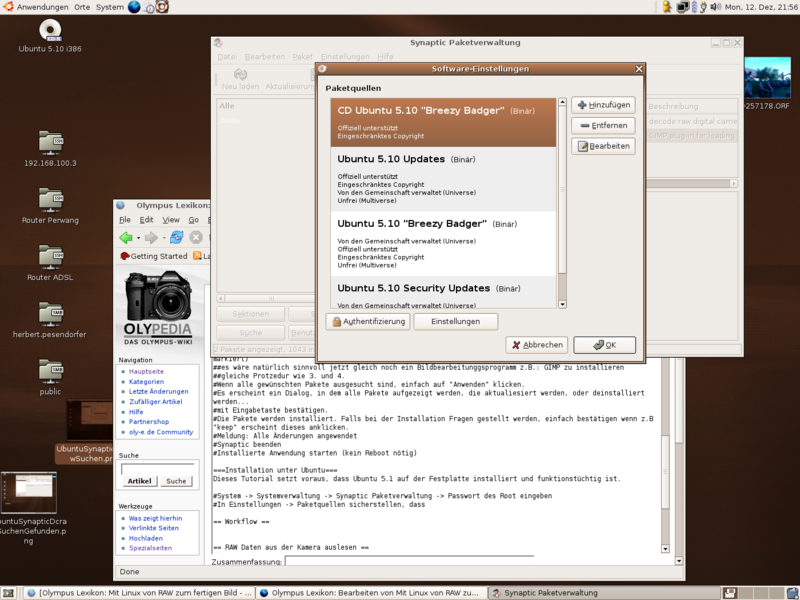Open the "Paket" menu in Synaptic
The height and width of the screenshot is (600, 800).
(303, 56)
